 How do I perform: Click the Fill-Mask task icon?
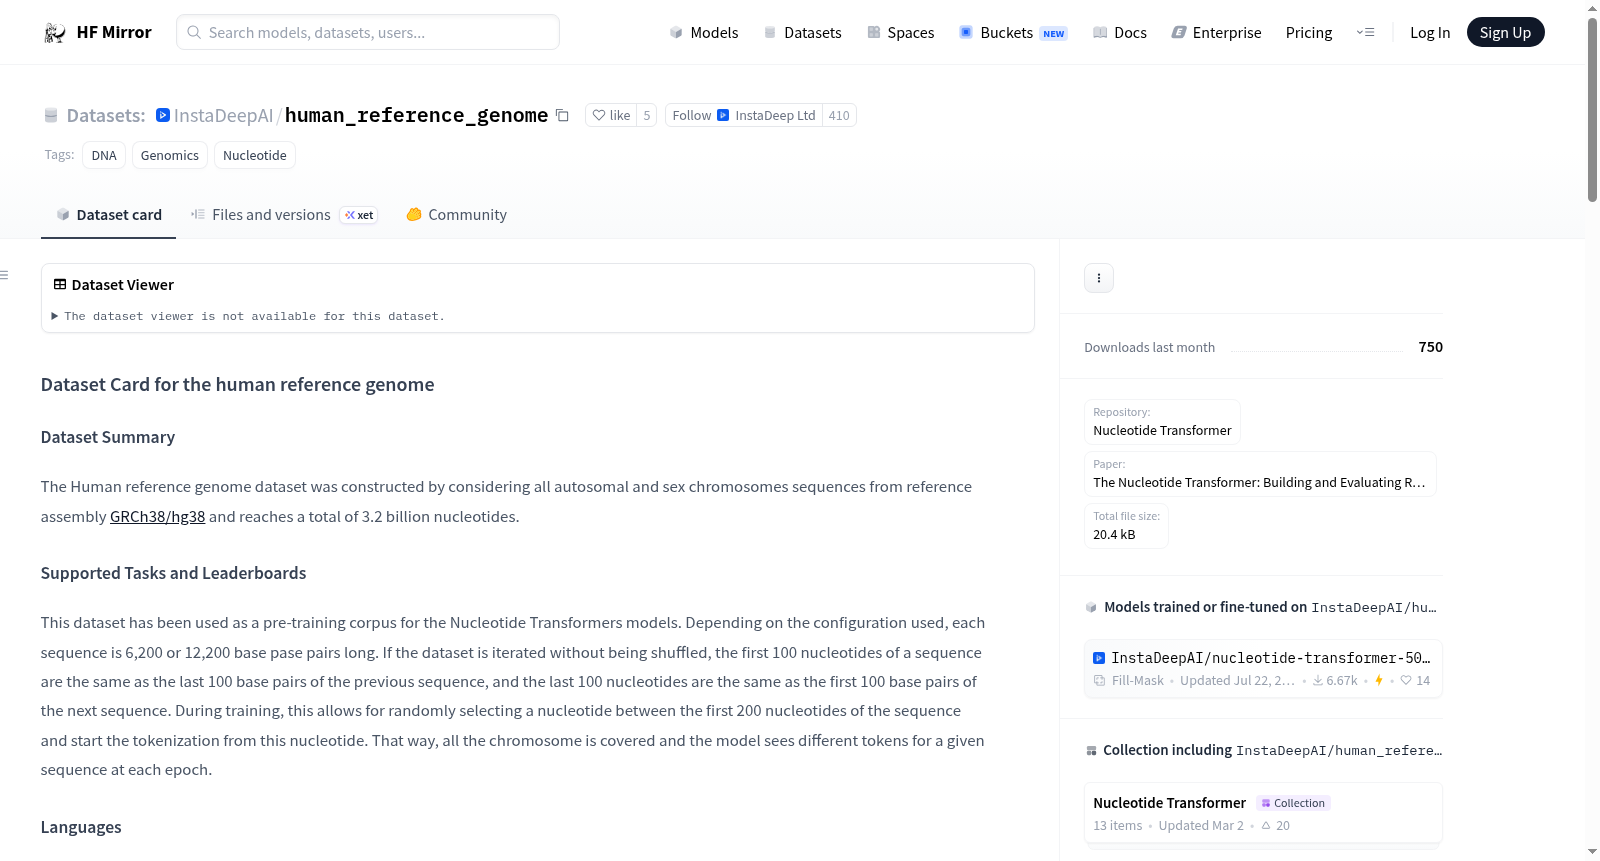point(1100,681)
